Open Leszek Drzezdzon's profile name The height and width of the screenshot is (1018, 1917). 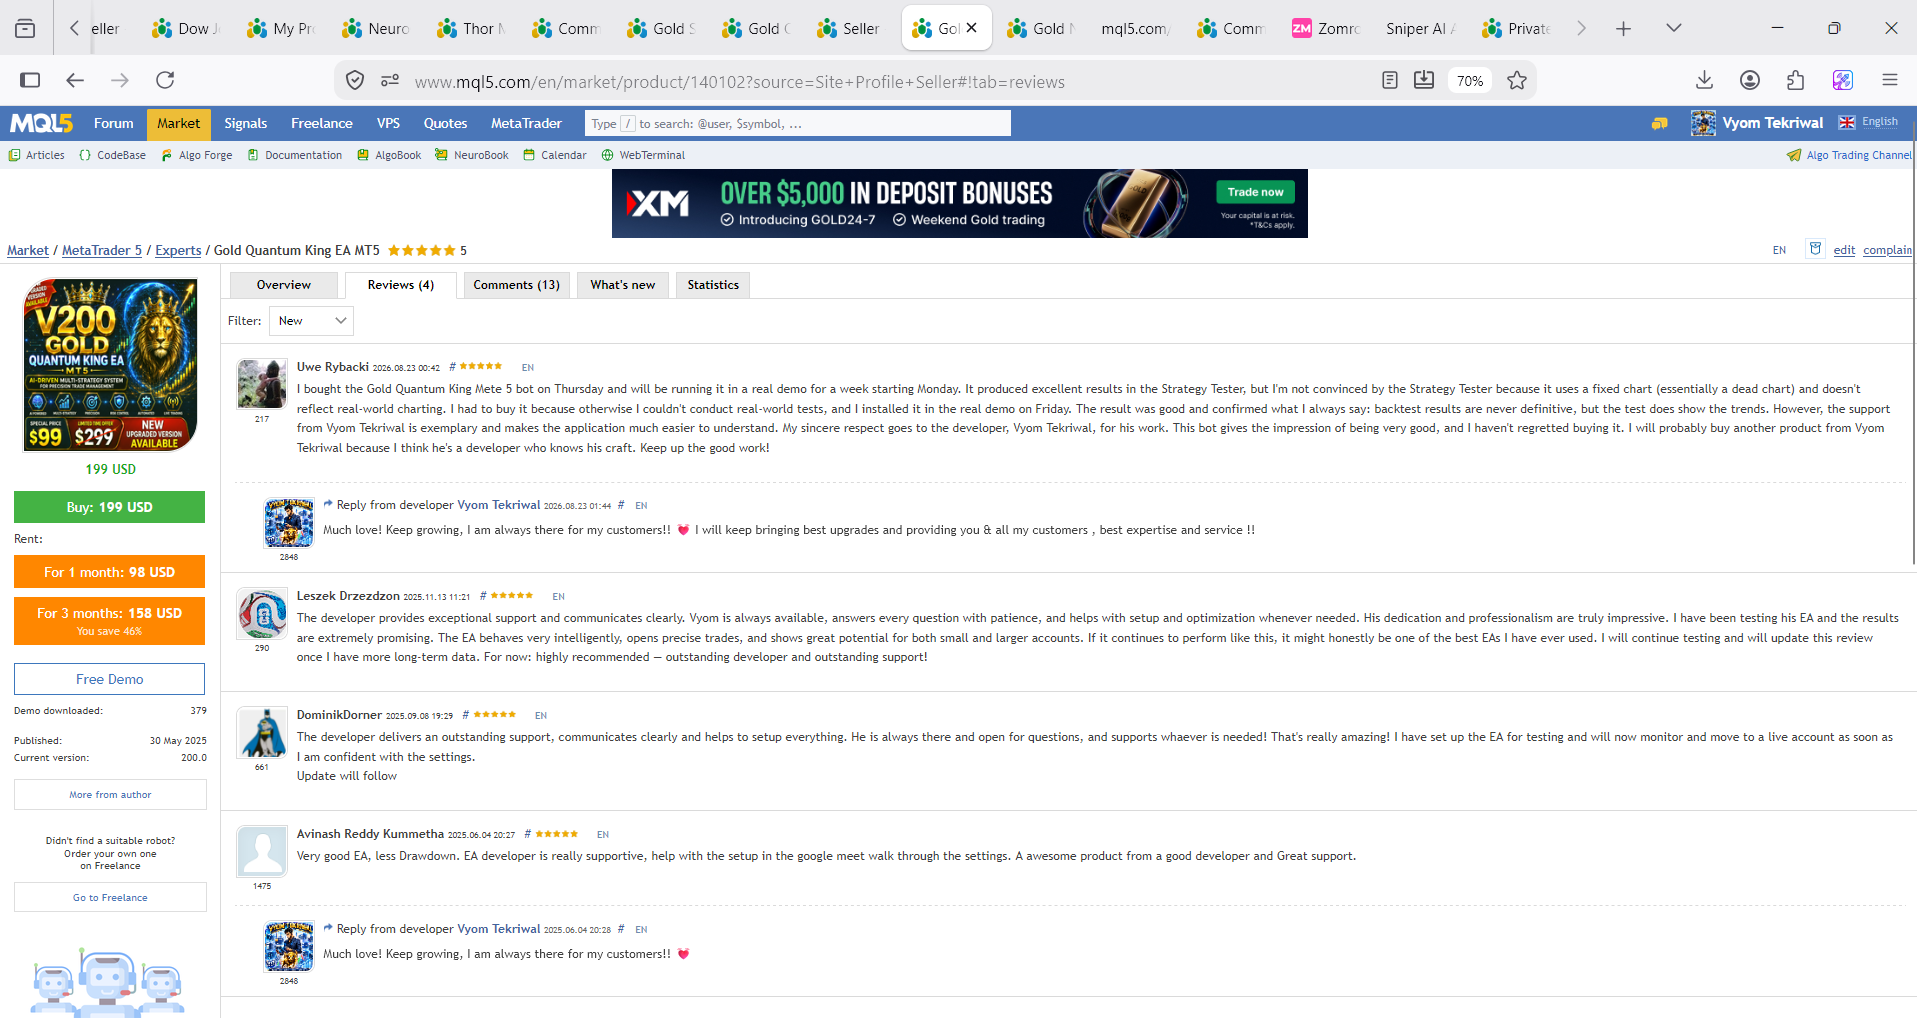pyautogui.click(x=348, y=596)
